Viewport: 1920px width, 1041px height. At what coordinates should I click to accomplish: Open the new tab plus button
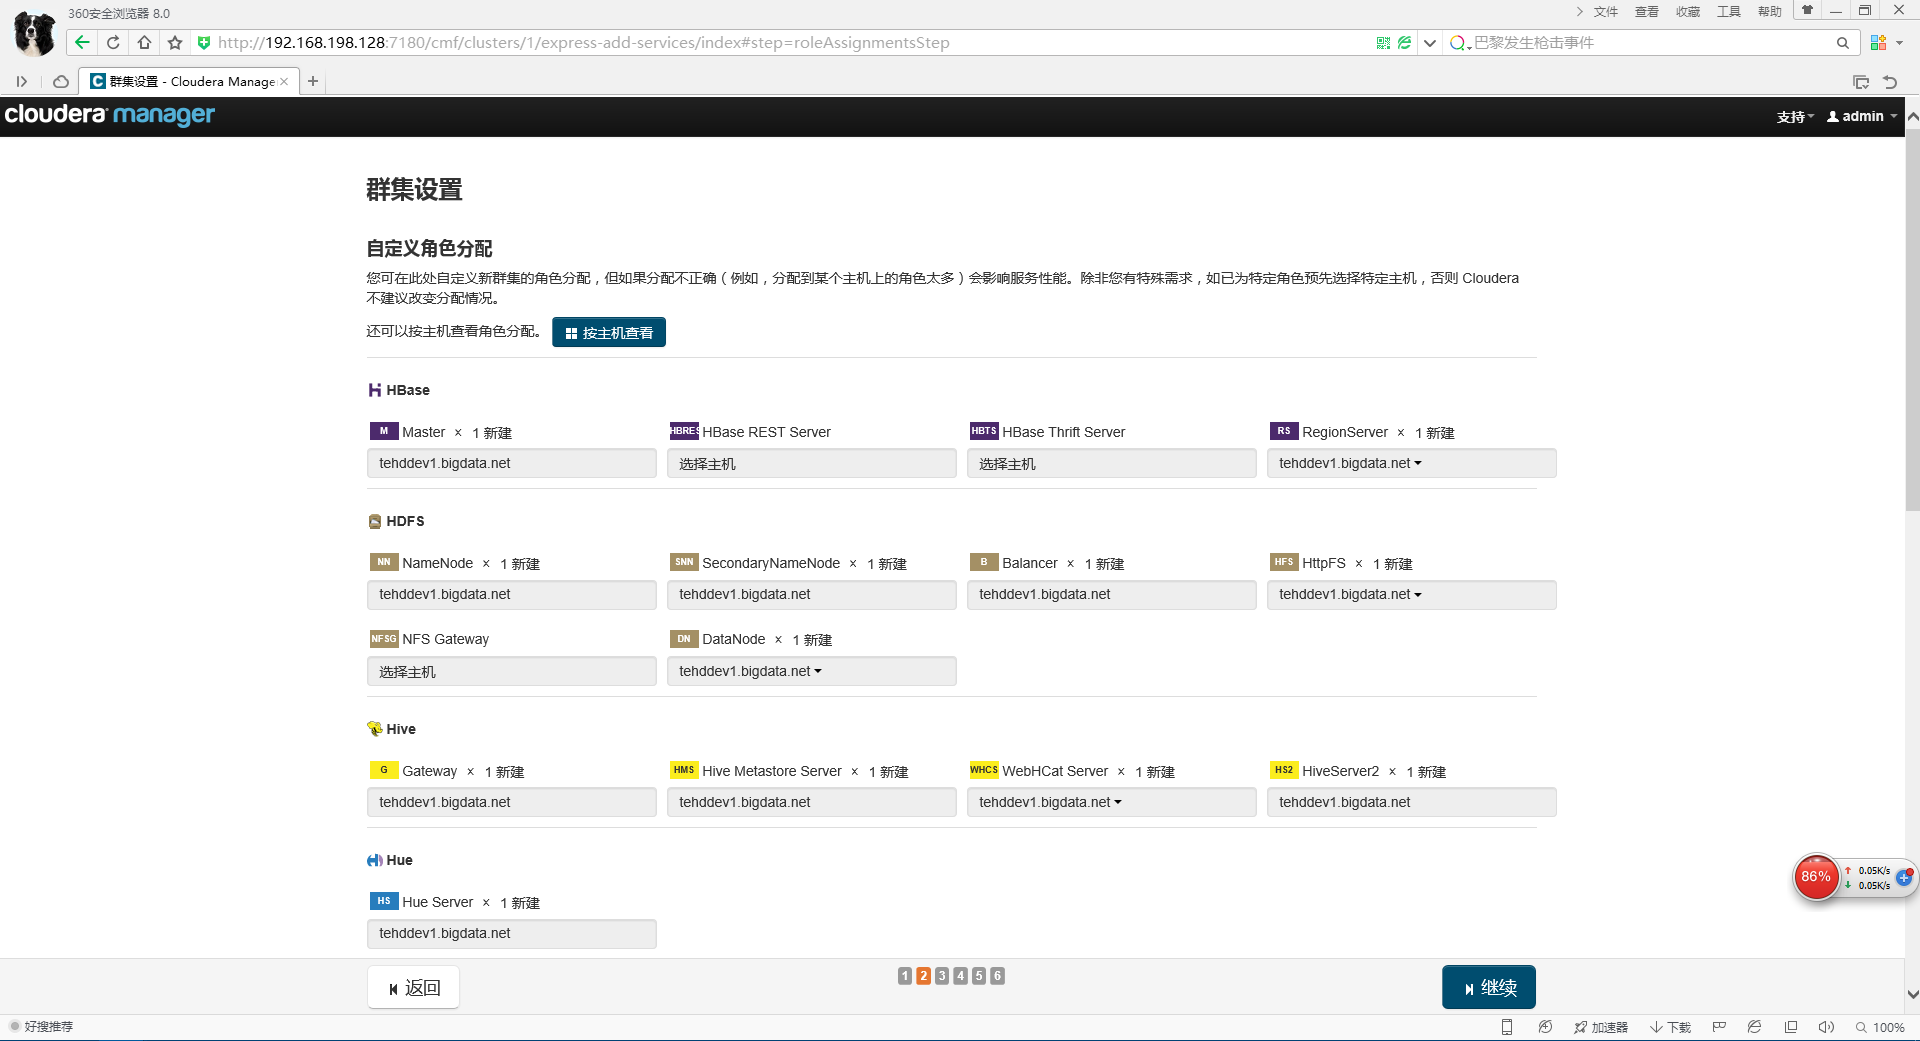pyautogui.click(x=313, y=81)
